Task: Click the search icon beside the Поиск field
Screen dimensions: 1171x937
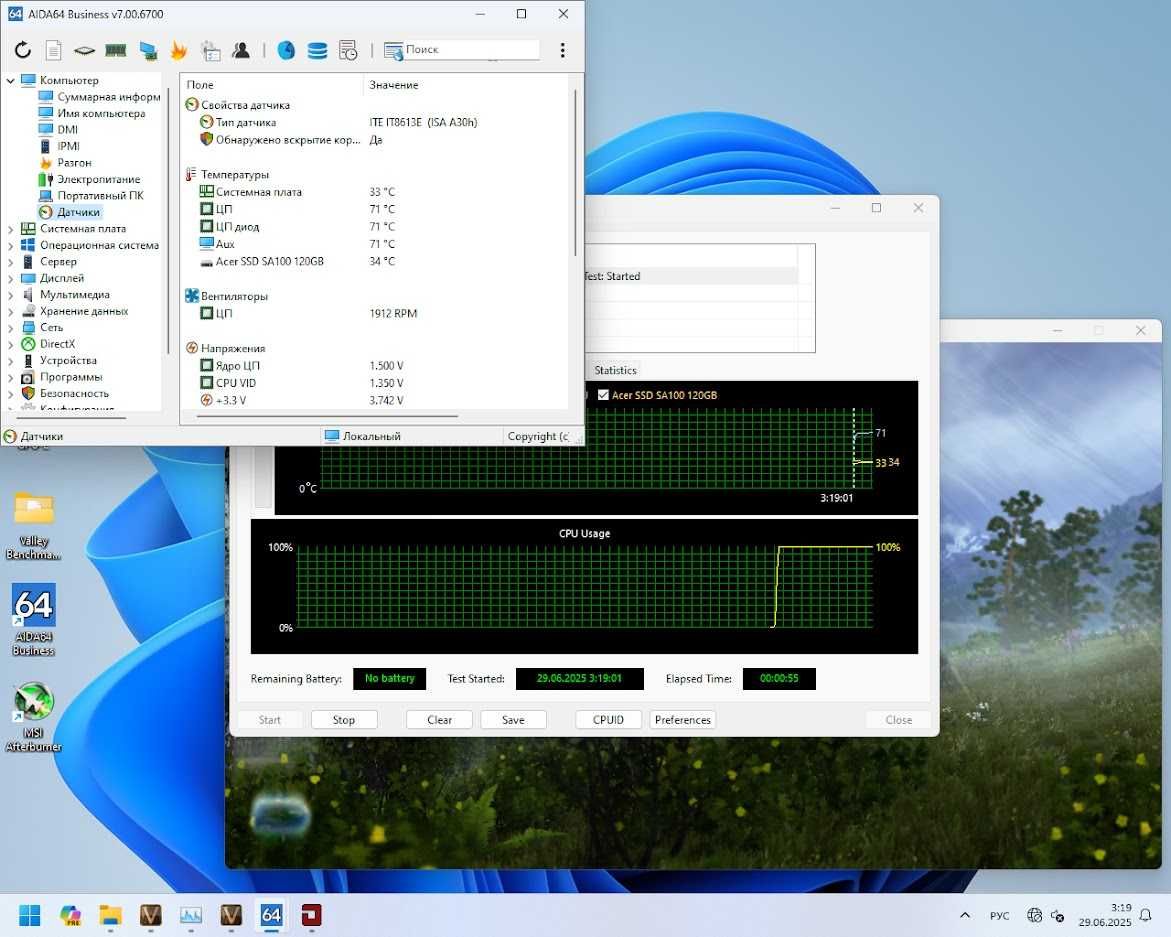Action: click(393, 50)
